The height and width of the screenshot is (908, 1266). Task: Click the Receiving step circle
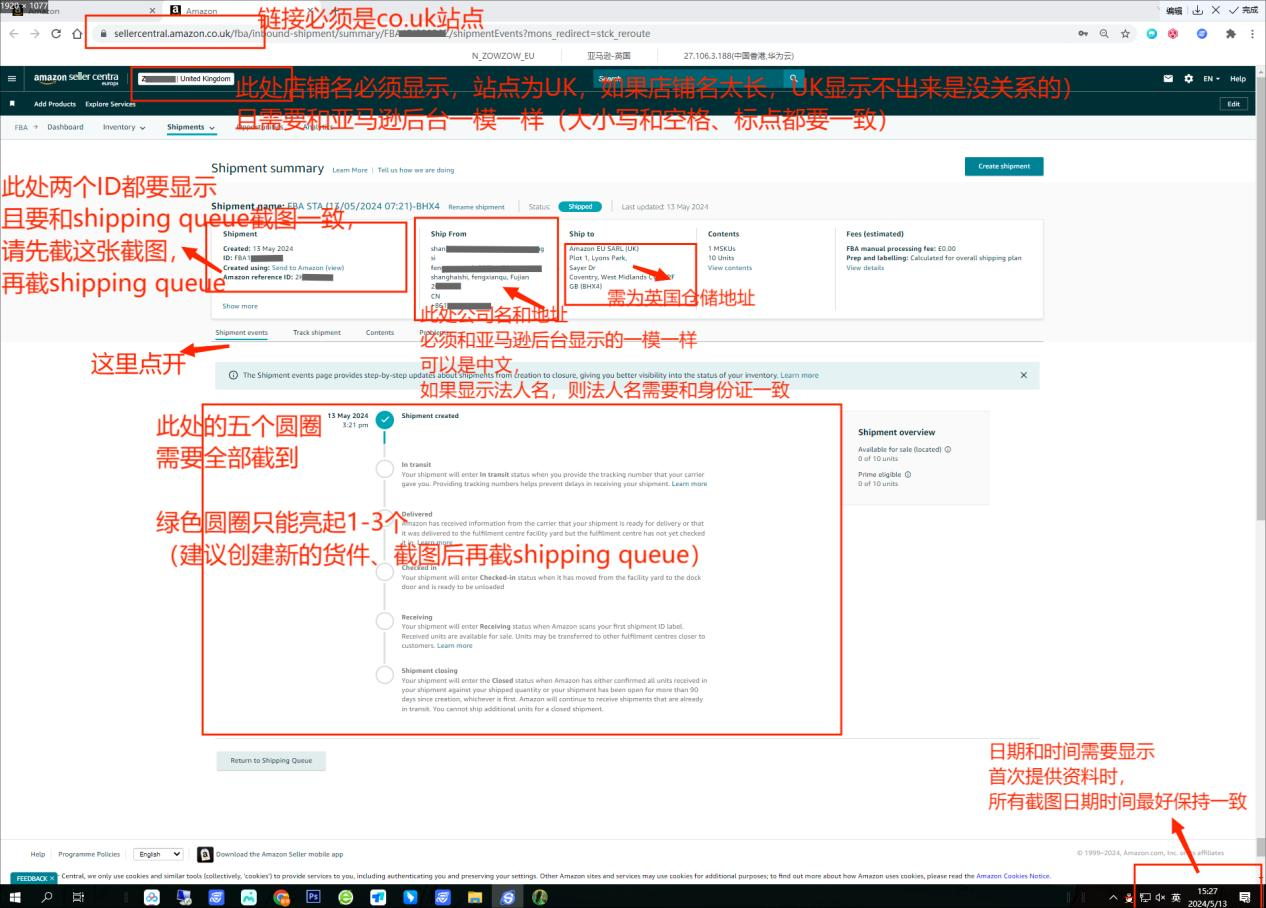click(384, 621)
